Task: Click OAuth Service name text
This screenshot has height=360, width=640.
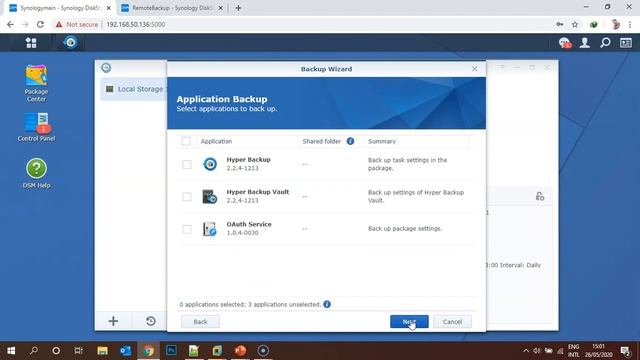Action: (249, 224)
